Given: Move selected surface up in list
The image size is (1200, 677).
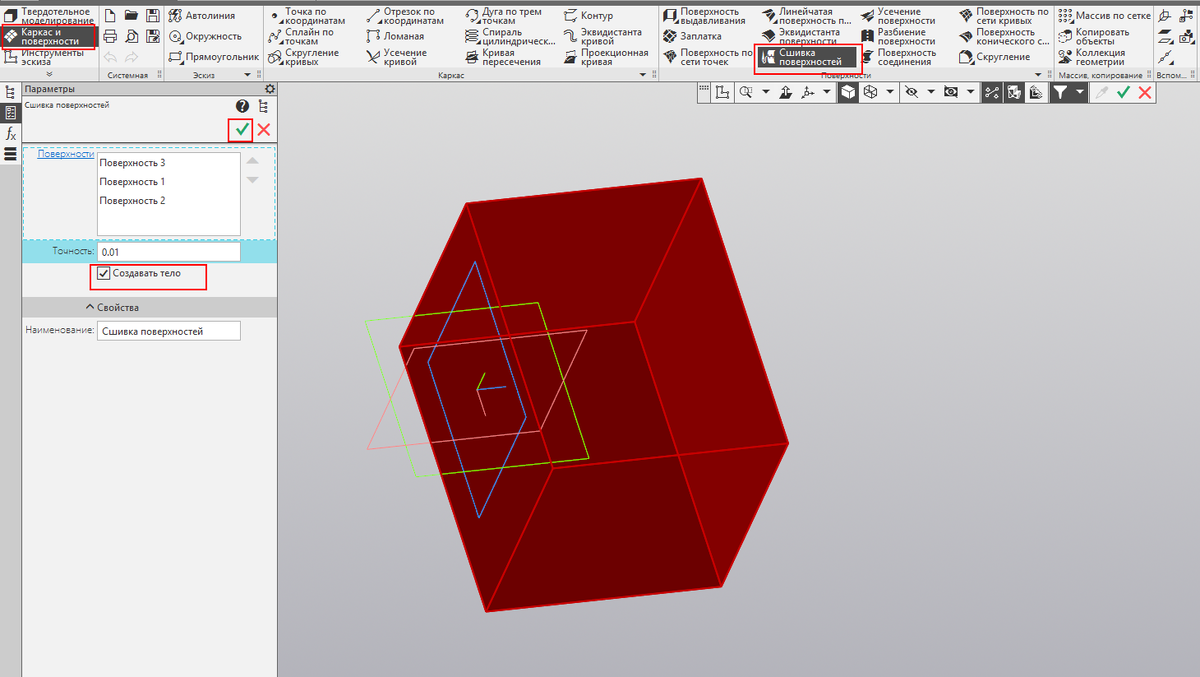Looking at the screenshot, I should [252, 161].
